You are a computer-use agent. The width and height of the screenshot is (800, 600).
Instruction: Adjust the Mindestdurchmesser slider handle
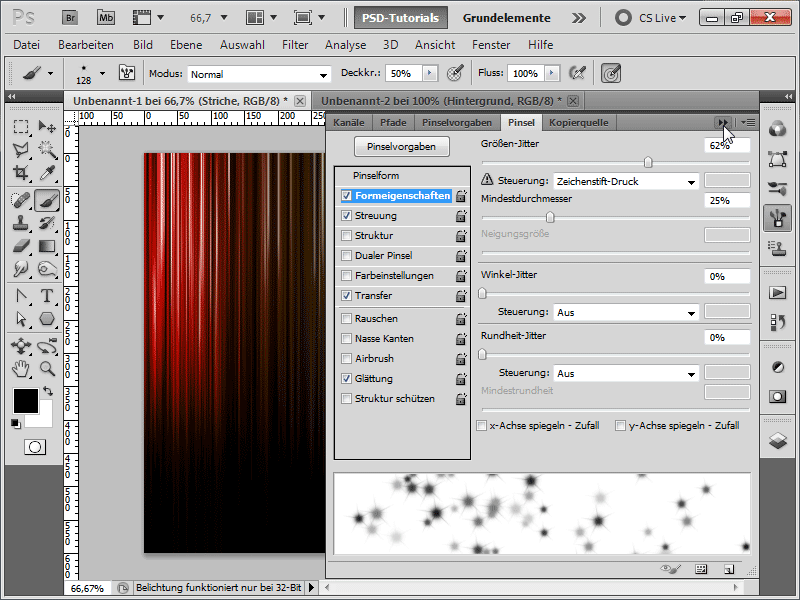550,217
